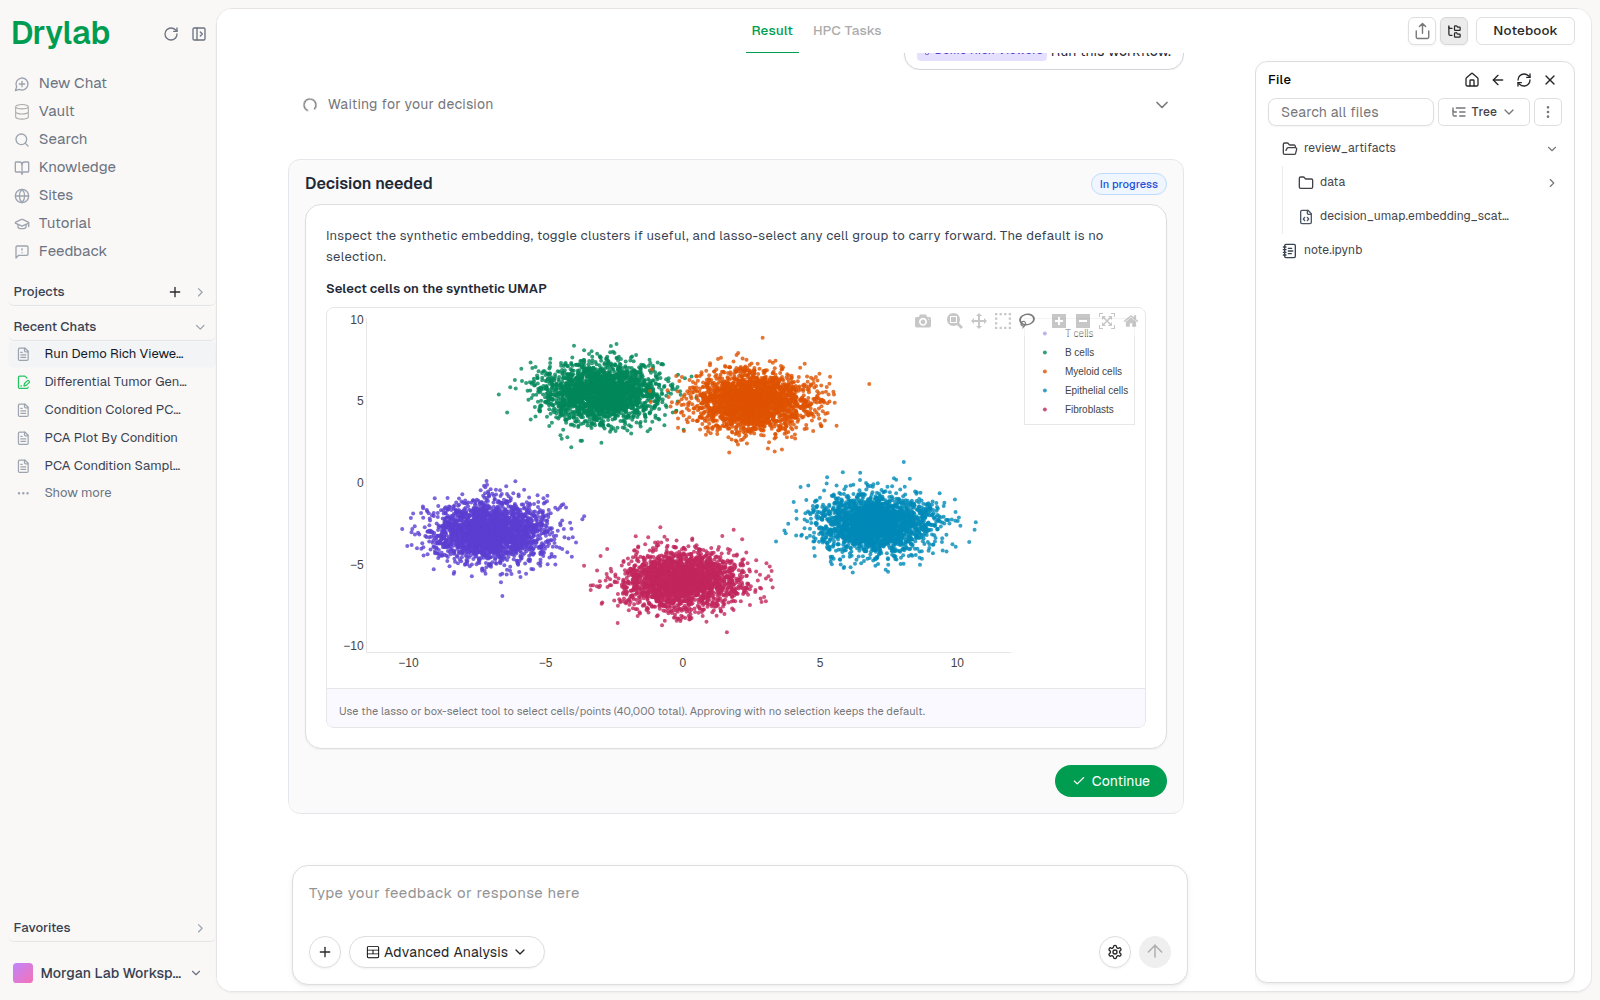The width and height of the screenshot is (1600, 1000).
Task: Go to file panel home
Action: click(1472, 80)
